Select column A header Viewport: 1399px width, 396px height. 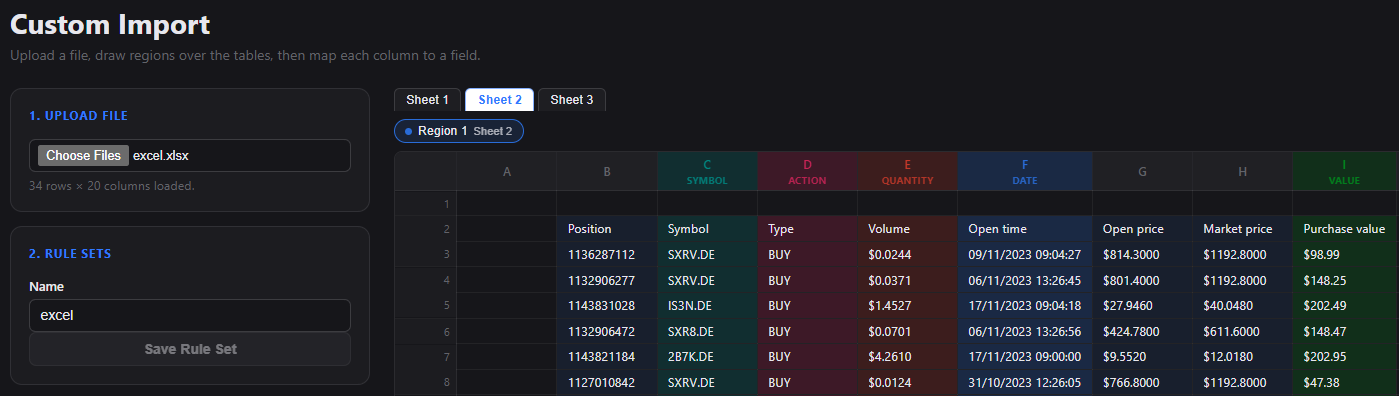pos(507,171)
